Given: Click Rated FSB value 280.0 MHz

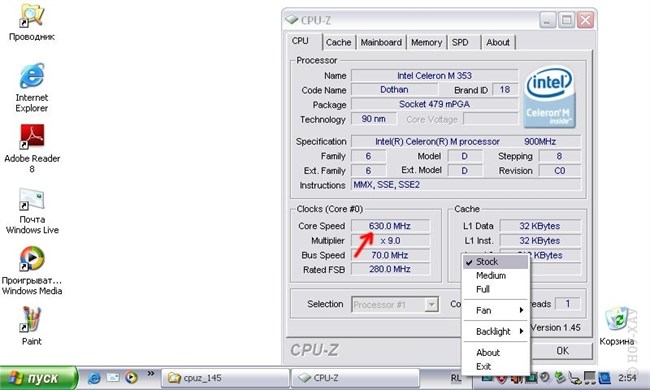Looking at the screenshot, I should pos(390,269).
